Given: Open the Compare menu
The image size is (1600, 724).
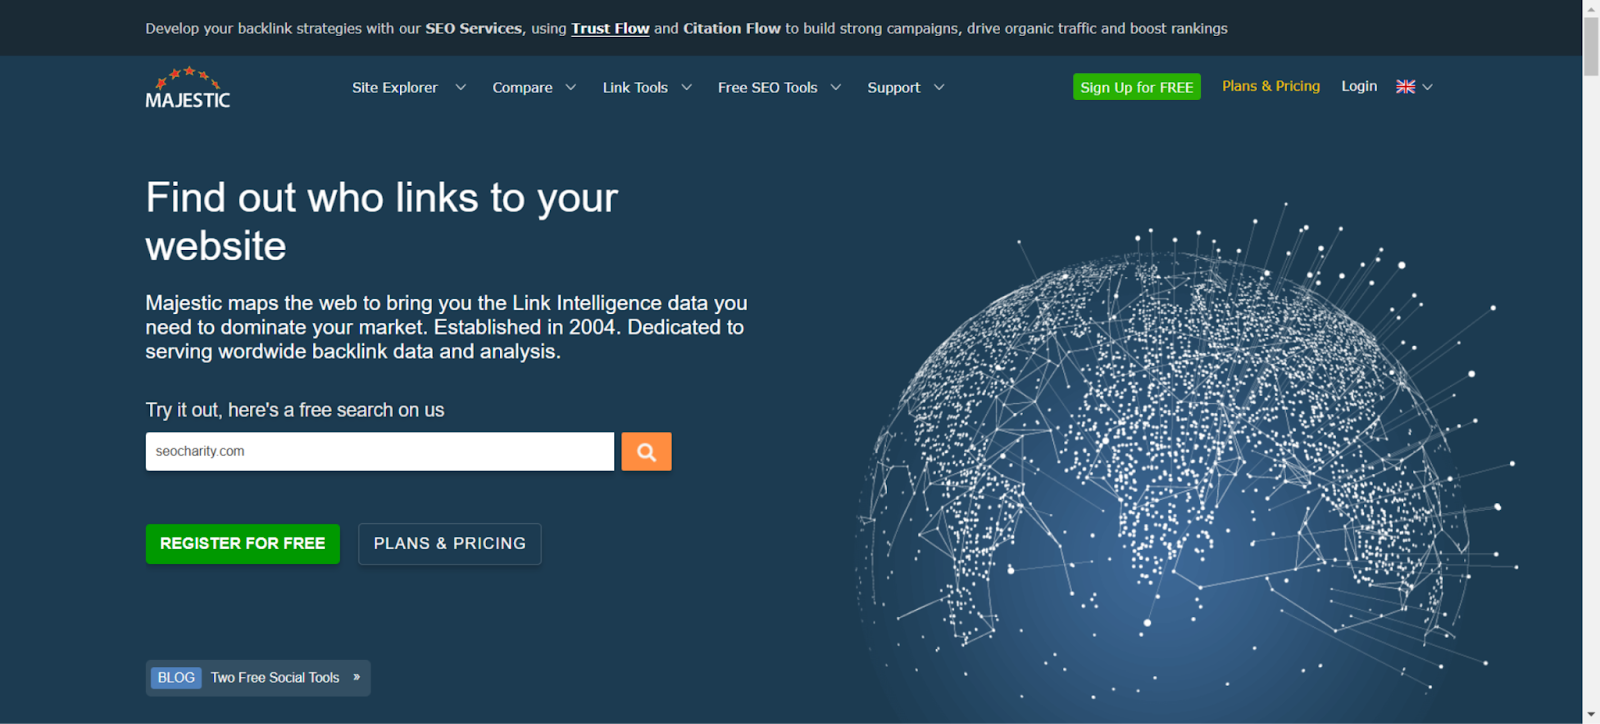Looking at the screenshot, I should [x=522, y=87].
